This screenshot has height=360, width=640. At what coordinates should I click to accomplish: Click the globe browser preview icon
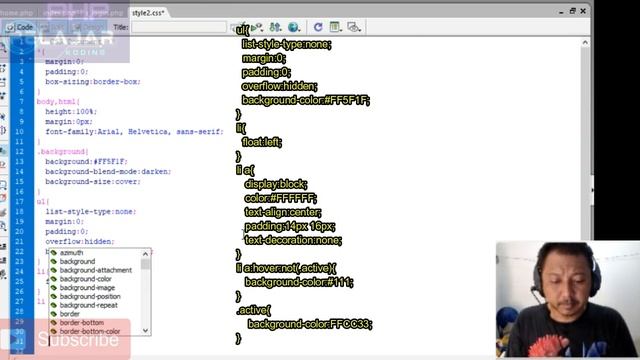pos(294,27)
